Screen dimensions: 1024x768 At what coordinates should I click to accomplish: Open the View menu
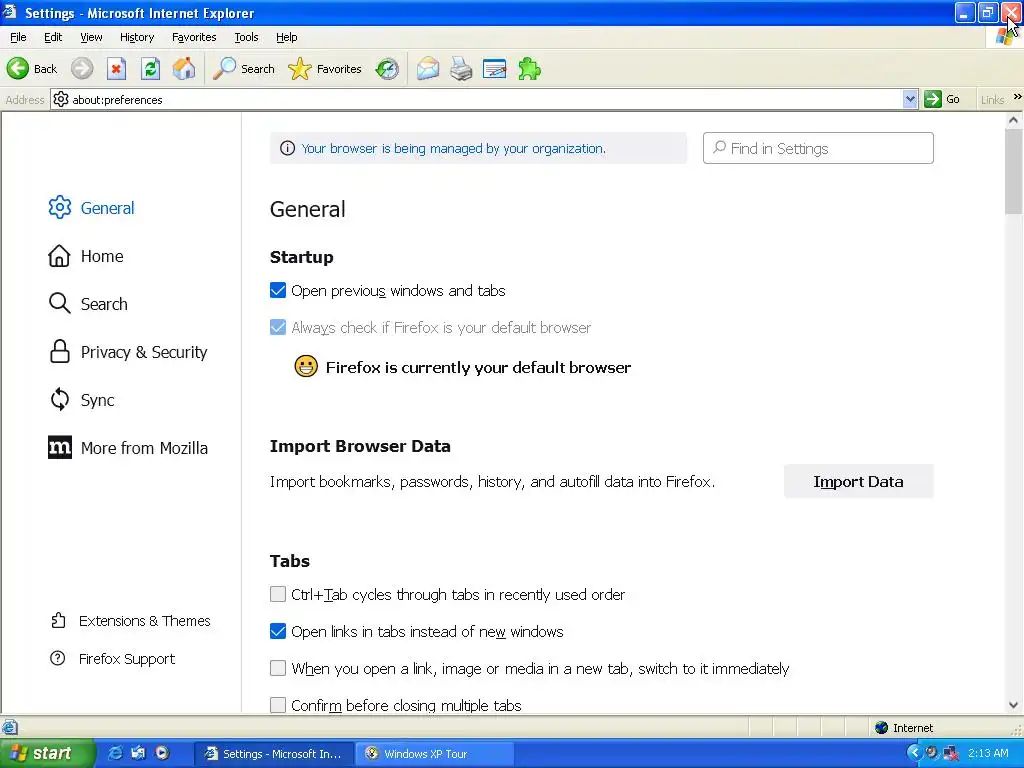[x=91, y=37]
